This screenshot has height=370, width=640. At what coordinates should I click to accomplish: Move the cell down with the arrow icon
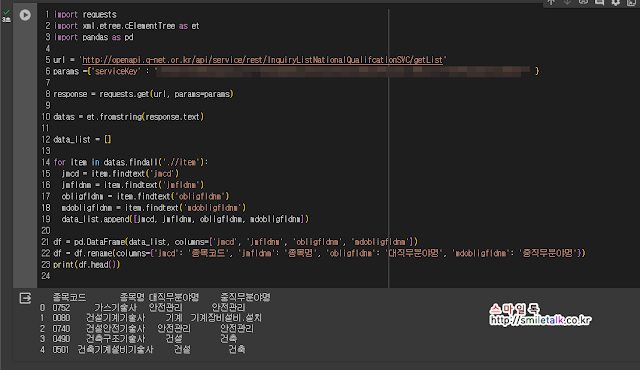point(567,2)
